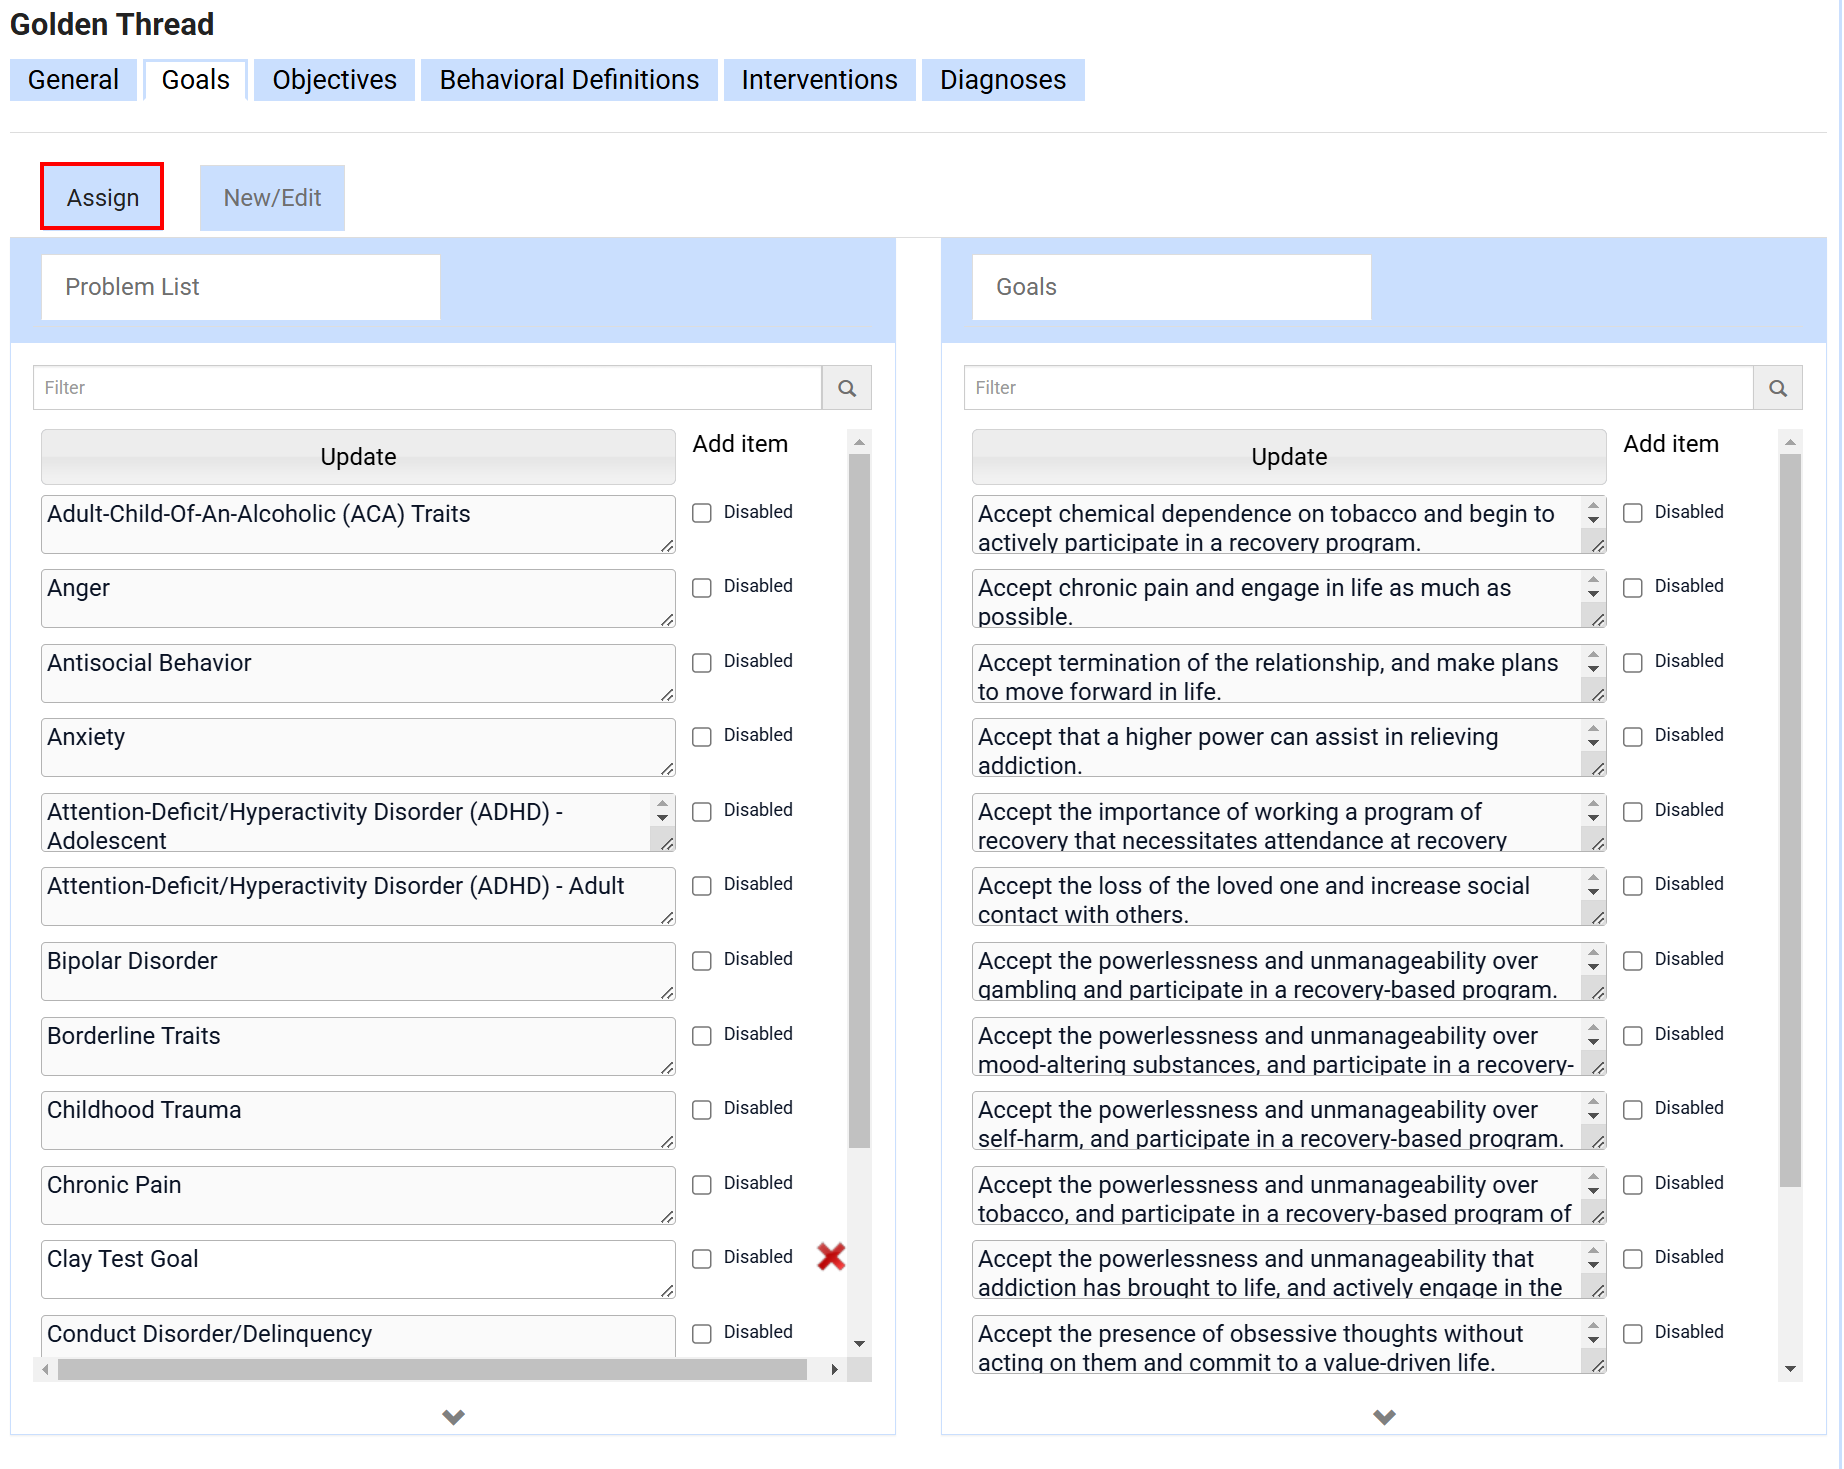Viewport: 1844px width, 1469px height.
Task: Click the Goals list scroll-down arrow
Action: coord(1790,1368)
